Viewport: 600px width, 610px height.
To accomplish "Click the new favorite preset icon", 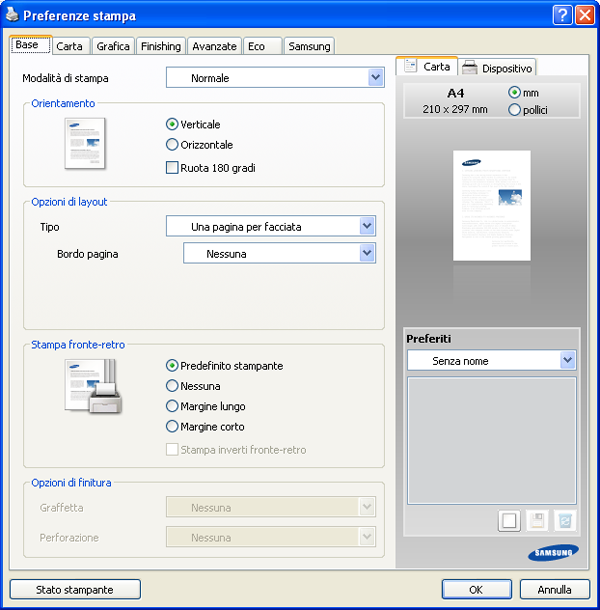I will (509, 521).
